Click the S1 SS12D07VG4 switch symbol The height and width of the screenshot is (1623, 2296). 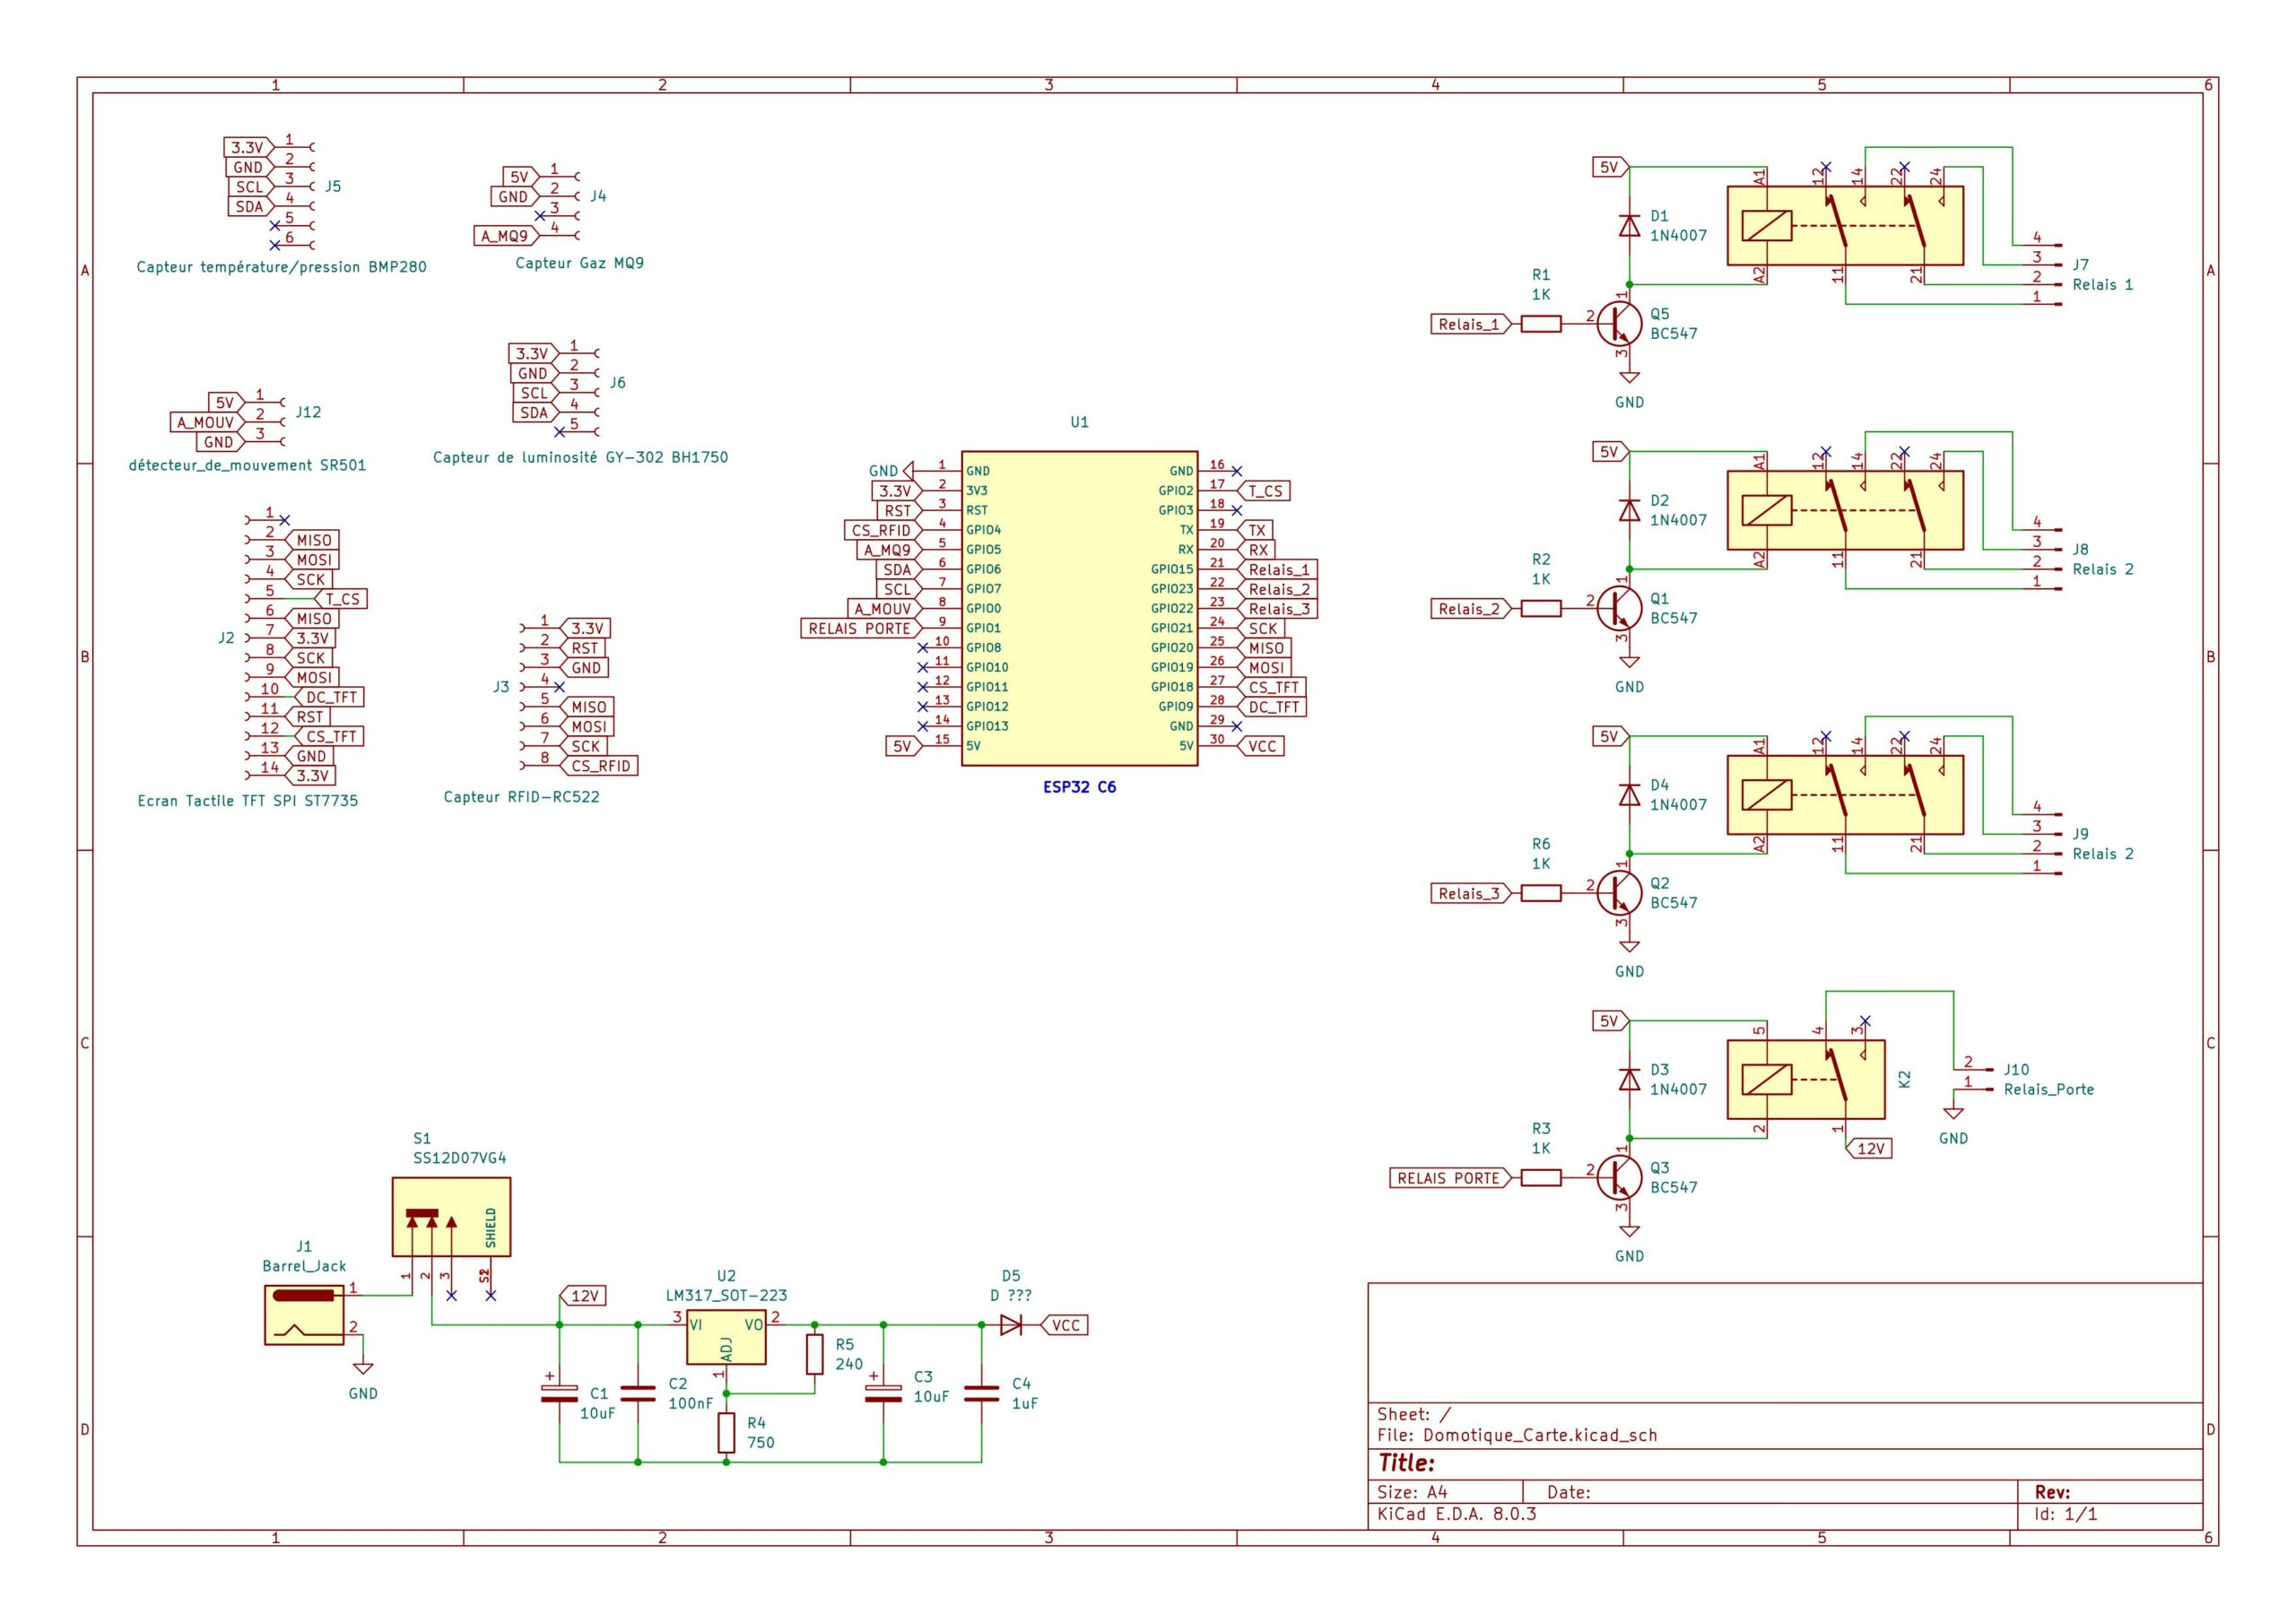point(450,1216)
